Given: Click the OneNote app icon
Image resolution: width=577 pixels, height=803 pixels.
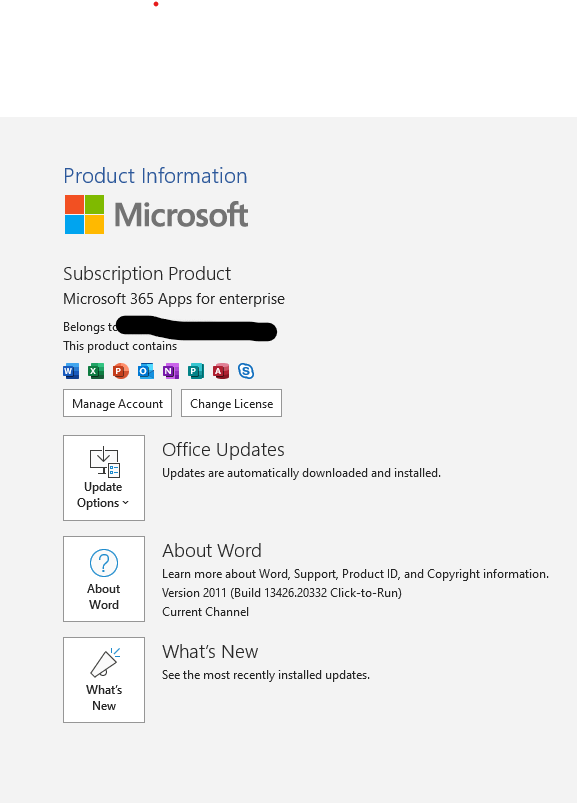Looking at the screenshot, I should click(171, 371).
